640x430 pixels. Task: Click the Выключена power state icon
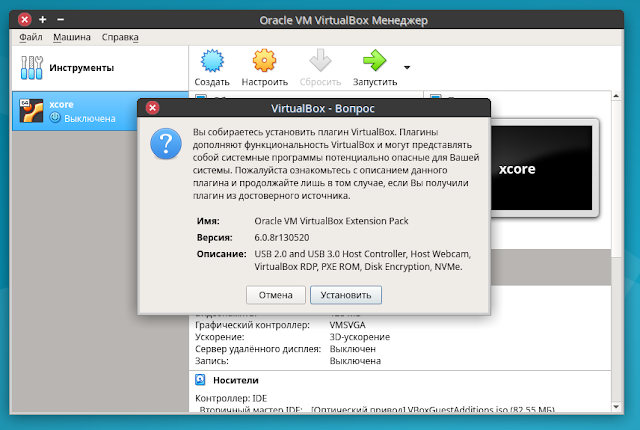pos(55,118)
